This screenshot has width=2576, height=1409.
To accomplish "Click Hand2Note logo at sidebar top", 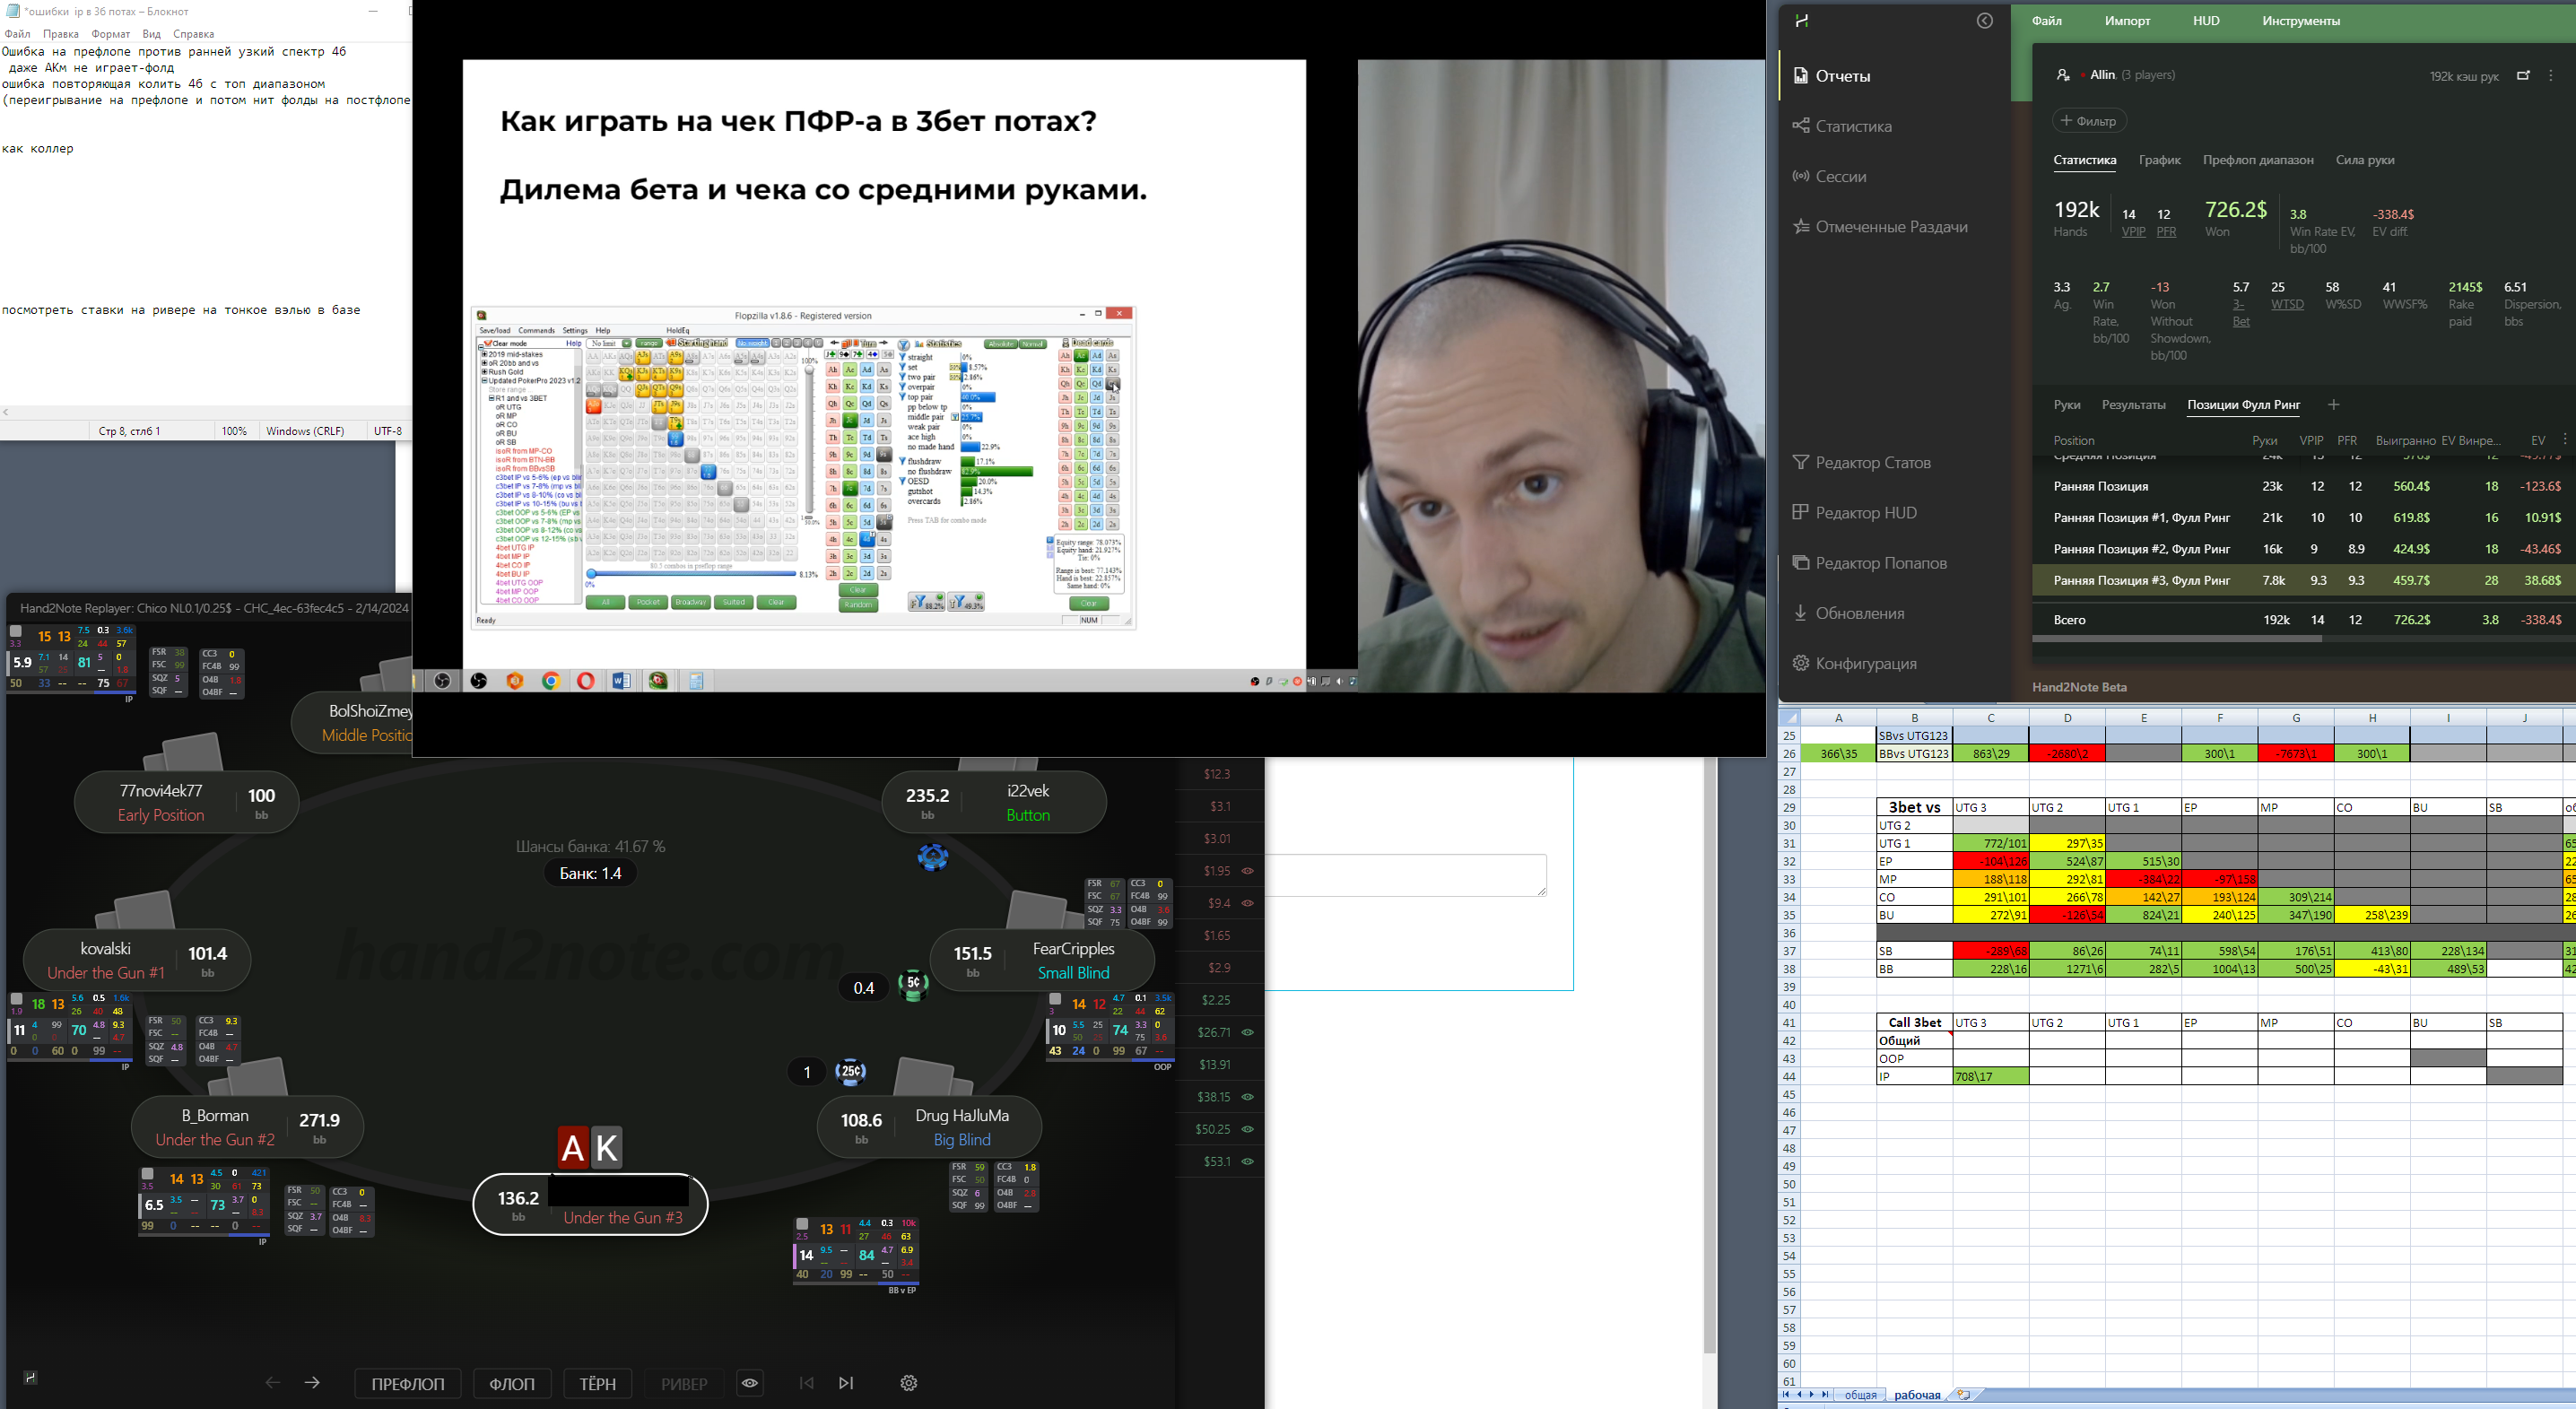I will pyautogui.click(x=1802, y=21).
